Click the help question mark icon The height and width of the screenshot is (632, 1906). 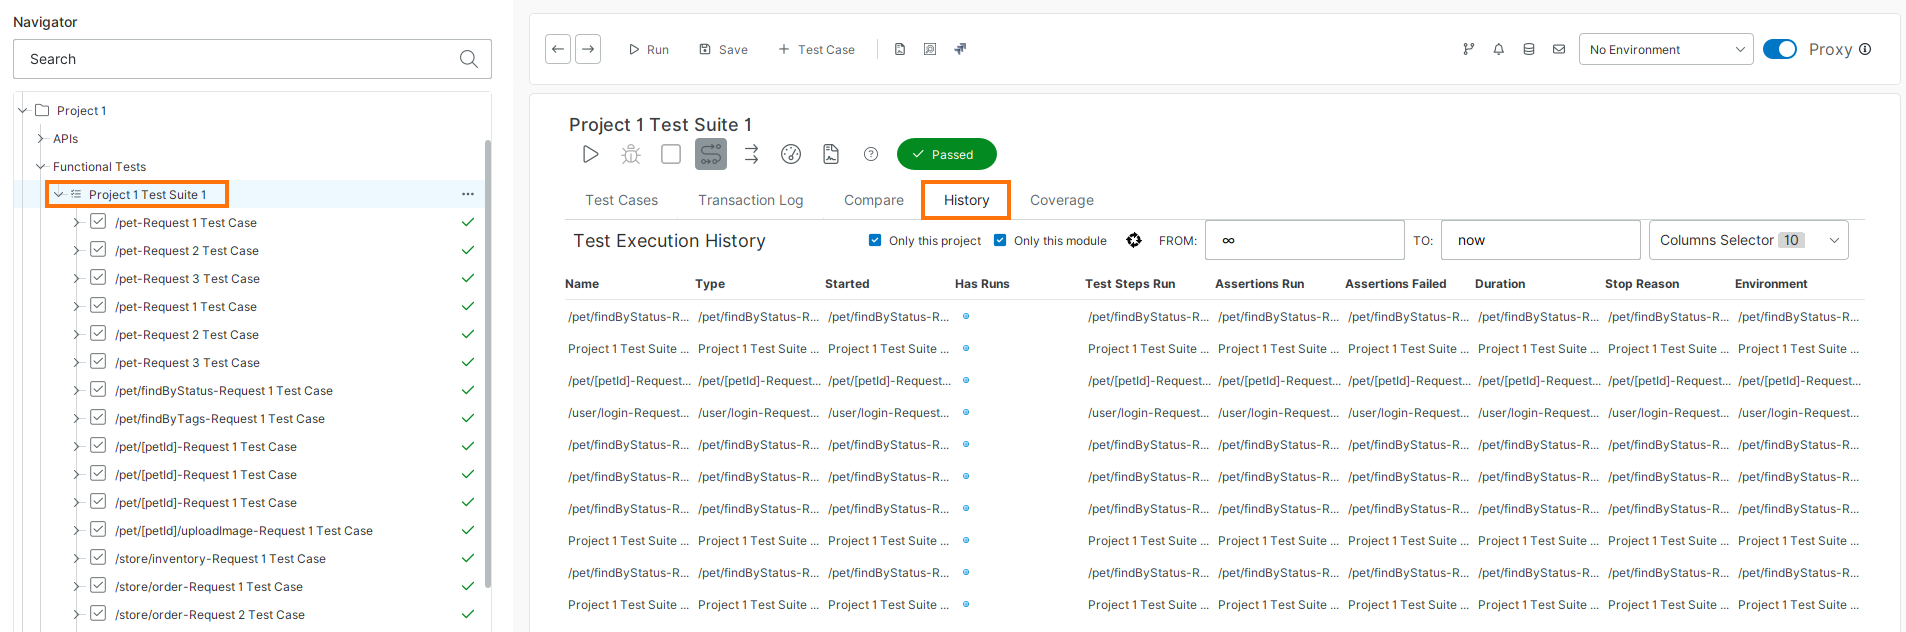871,154
